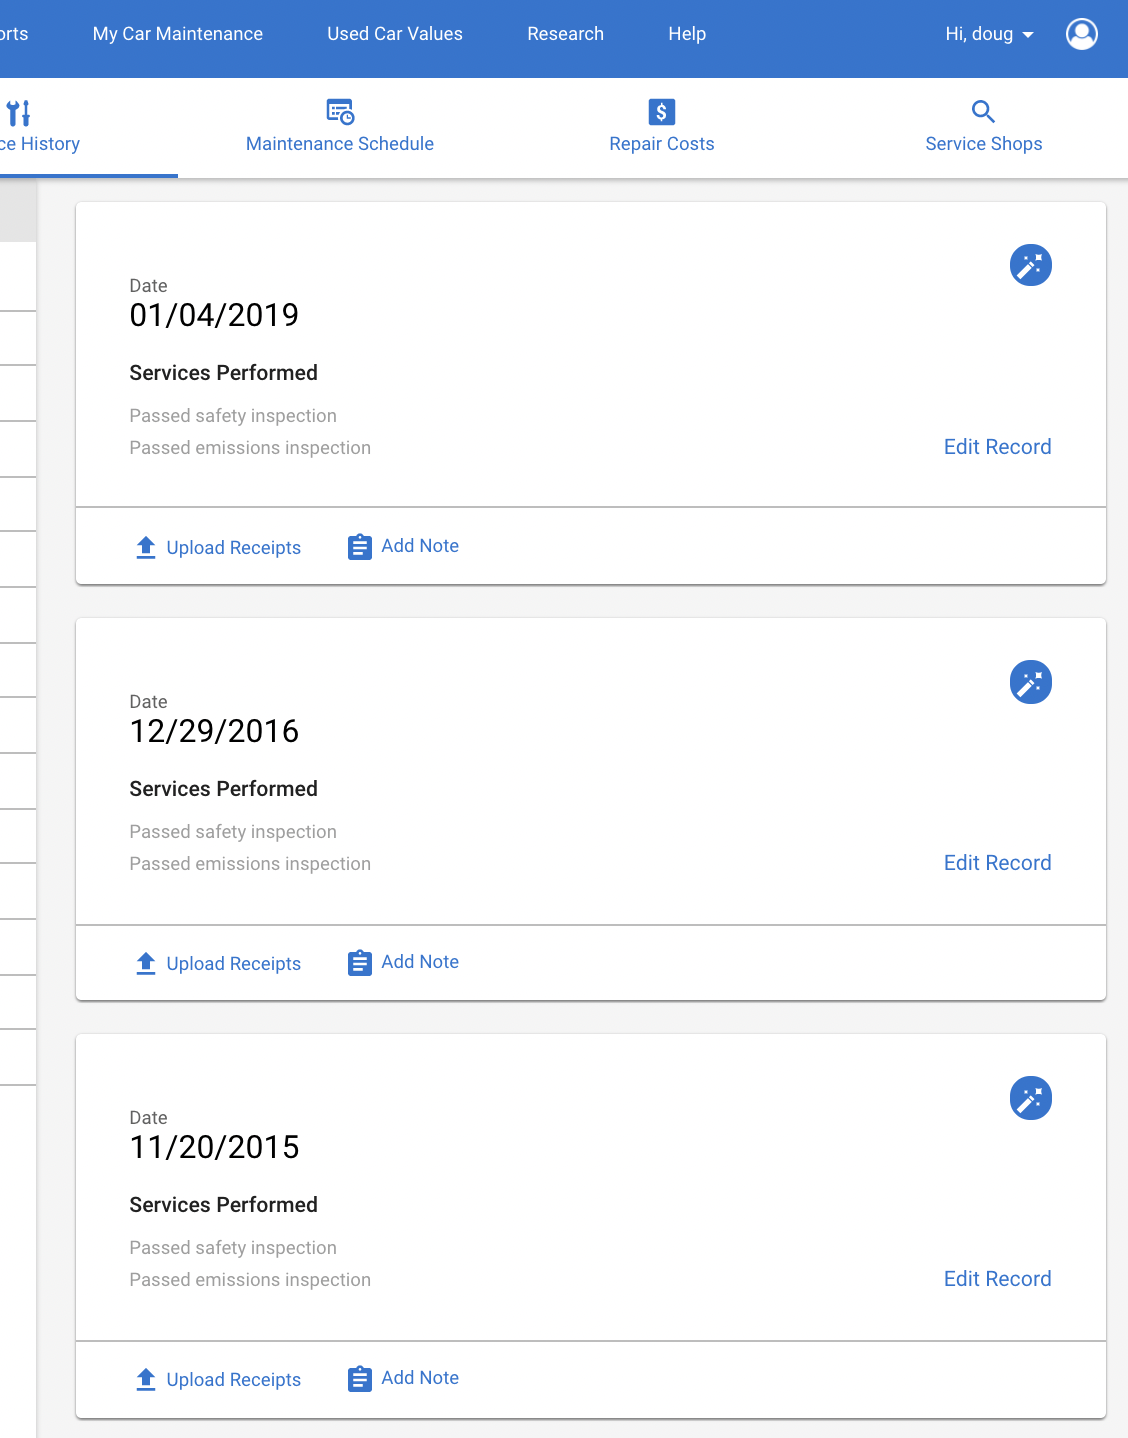Viewport: 1128px width, 1438px height.
Task: Click the magic wand icon on 11/20/2015 record
Action: [x=1030, y=1098]
